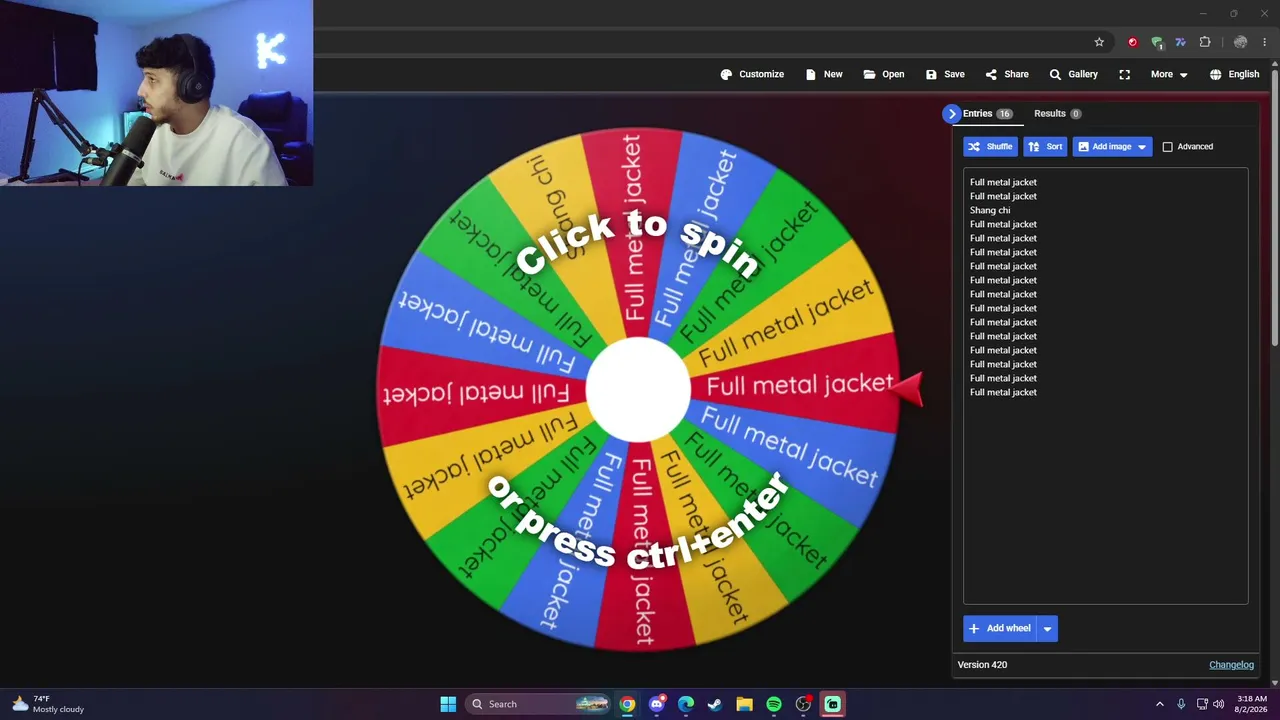Switch to the Entries tab
This screenshot has width=1280, height=720.
(x=988, y=114)
